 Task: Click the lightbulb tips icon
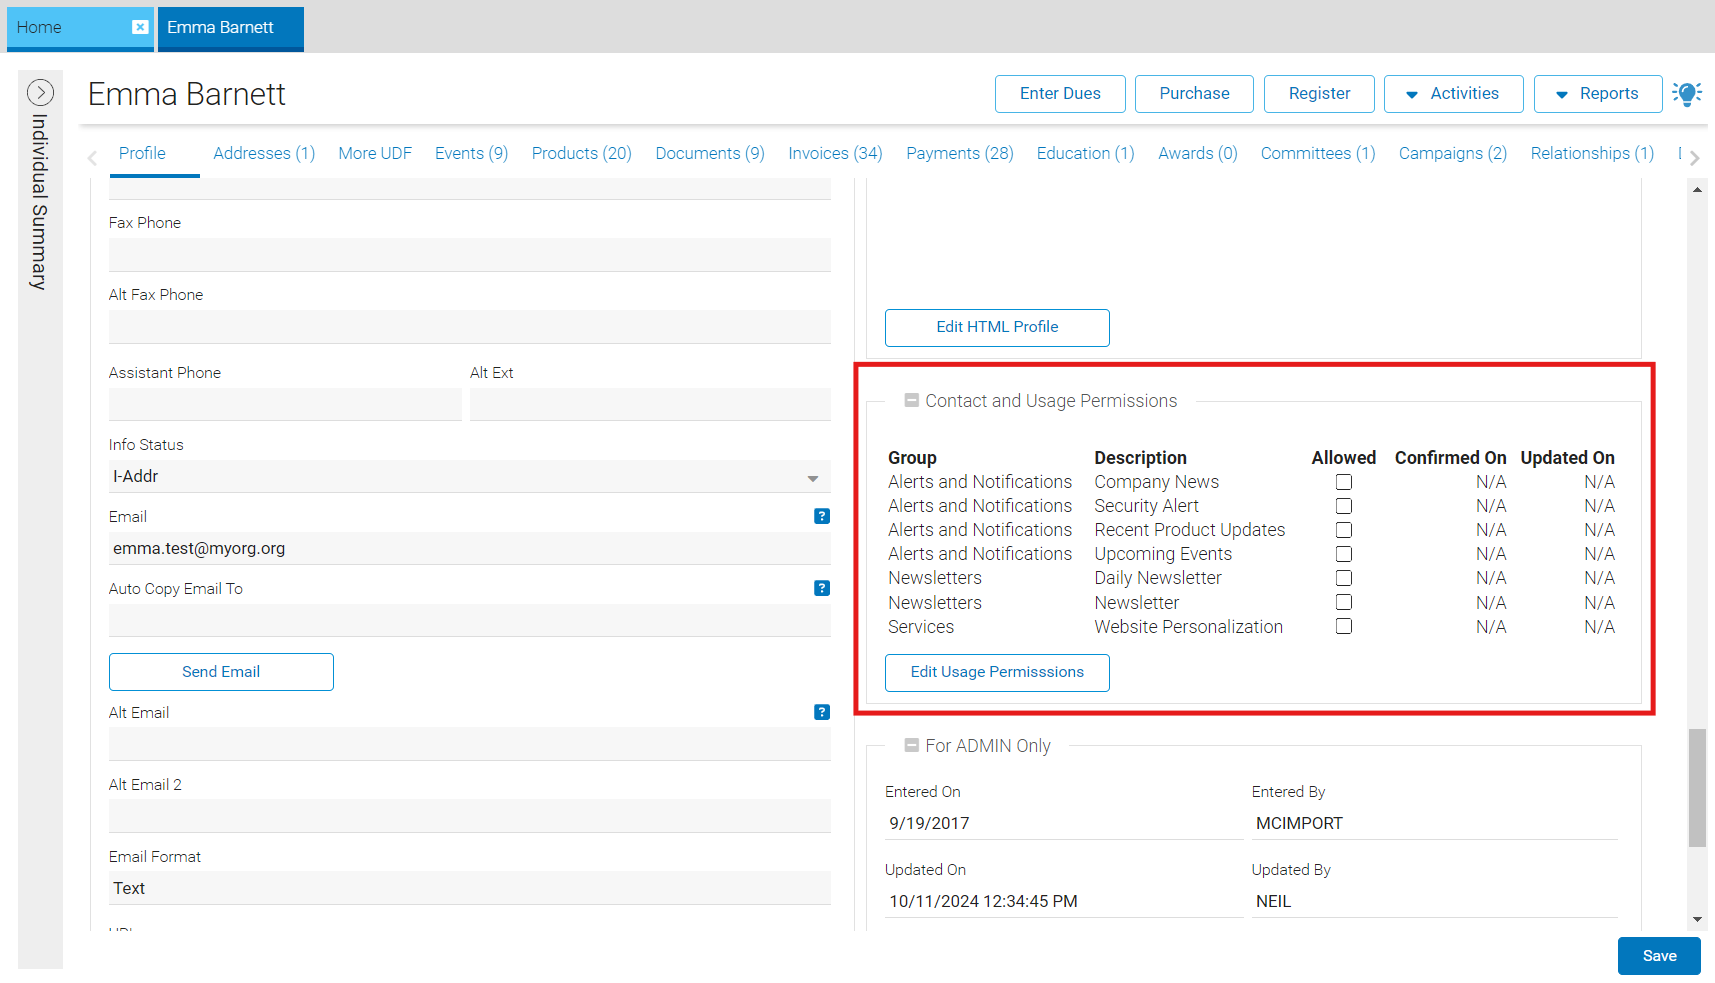[x=1687, y=94]
